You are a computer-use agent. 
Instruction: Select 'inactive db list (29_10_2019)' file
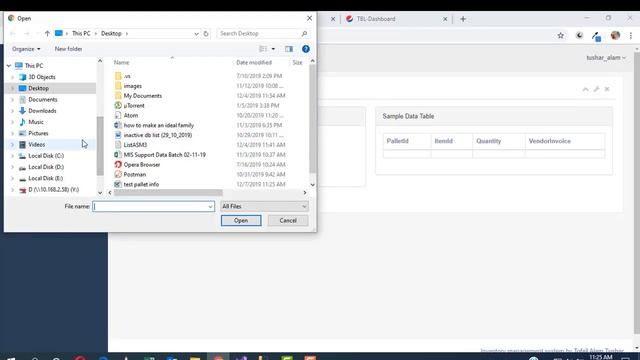[158, 135]
